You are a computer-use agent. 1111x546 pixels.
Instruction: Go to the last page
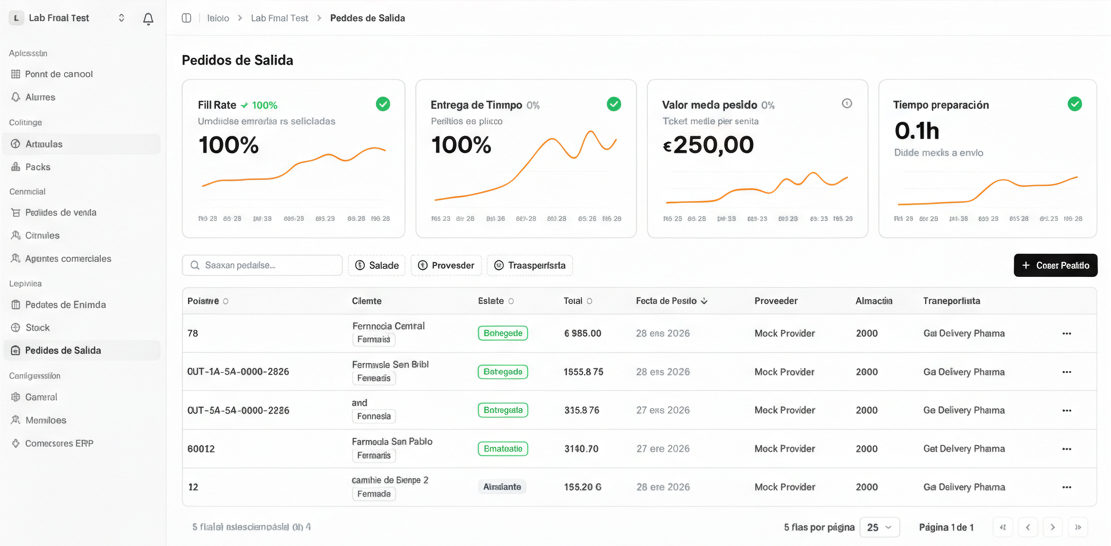tap(1078, 527)
